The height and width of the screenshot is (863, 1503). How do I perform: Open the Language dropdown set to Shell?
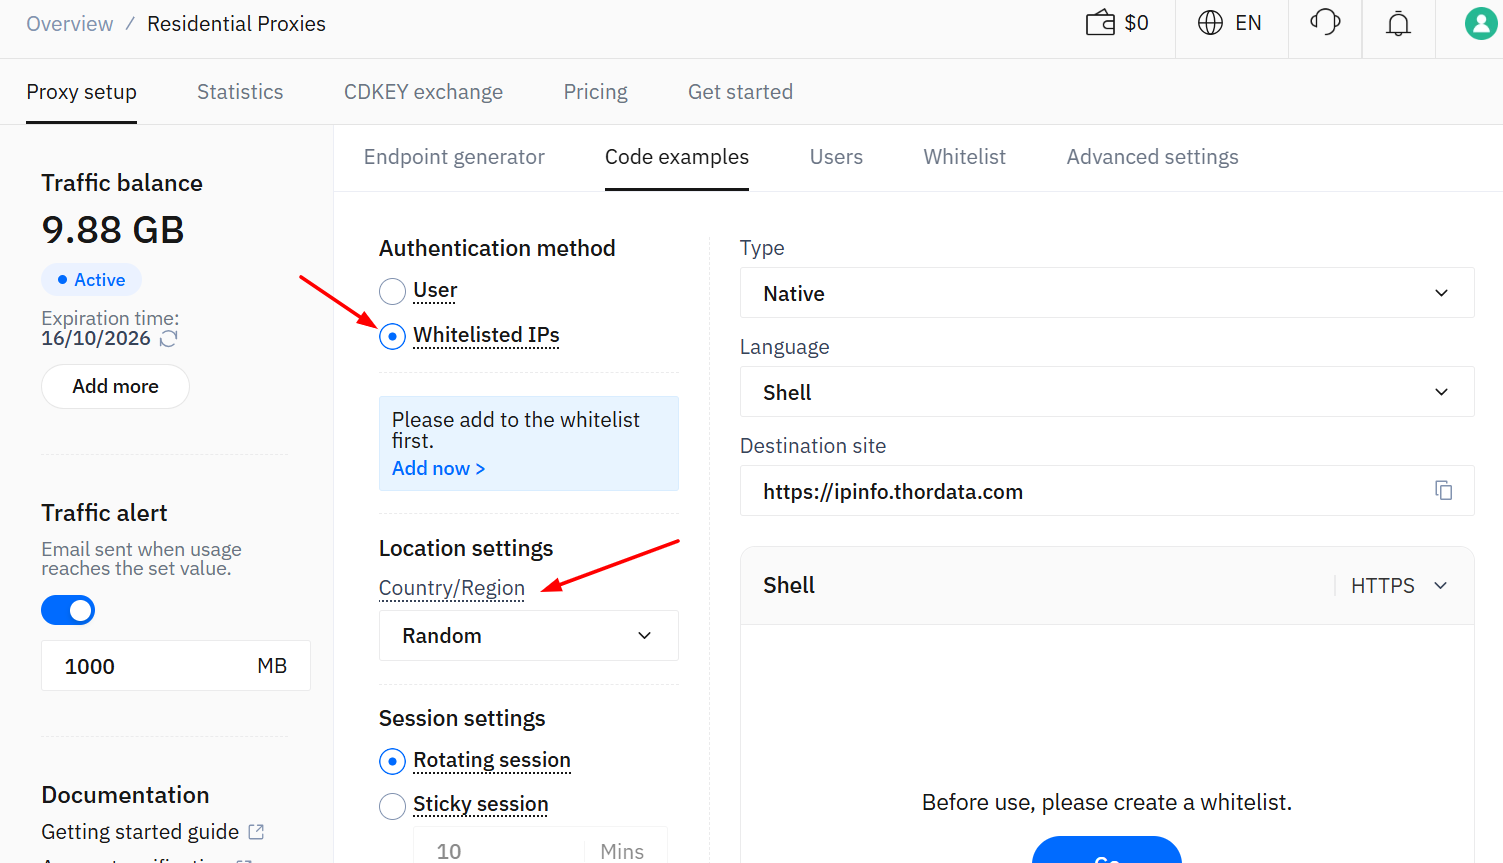pos(1107,392)
